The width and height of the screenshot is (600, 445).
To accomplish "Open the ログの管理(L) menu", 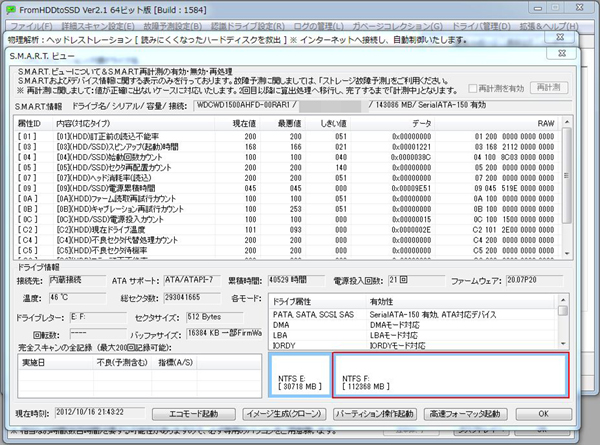I will tap(318, 26).
